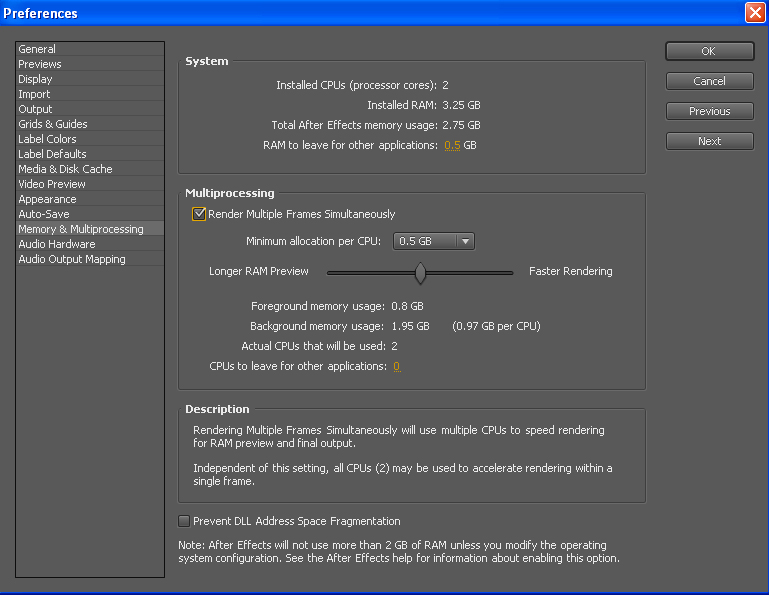Click the RAM preview versus rendering slider handle
The height and width of the screenshot is (595, 769).
coord(420,273)
